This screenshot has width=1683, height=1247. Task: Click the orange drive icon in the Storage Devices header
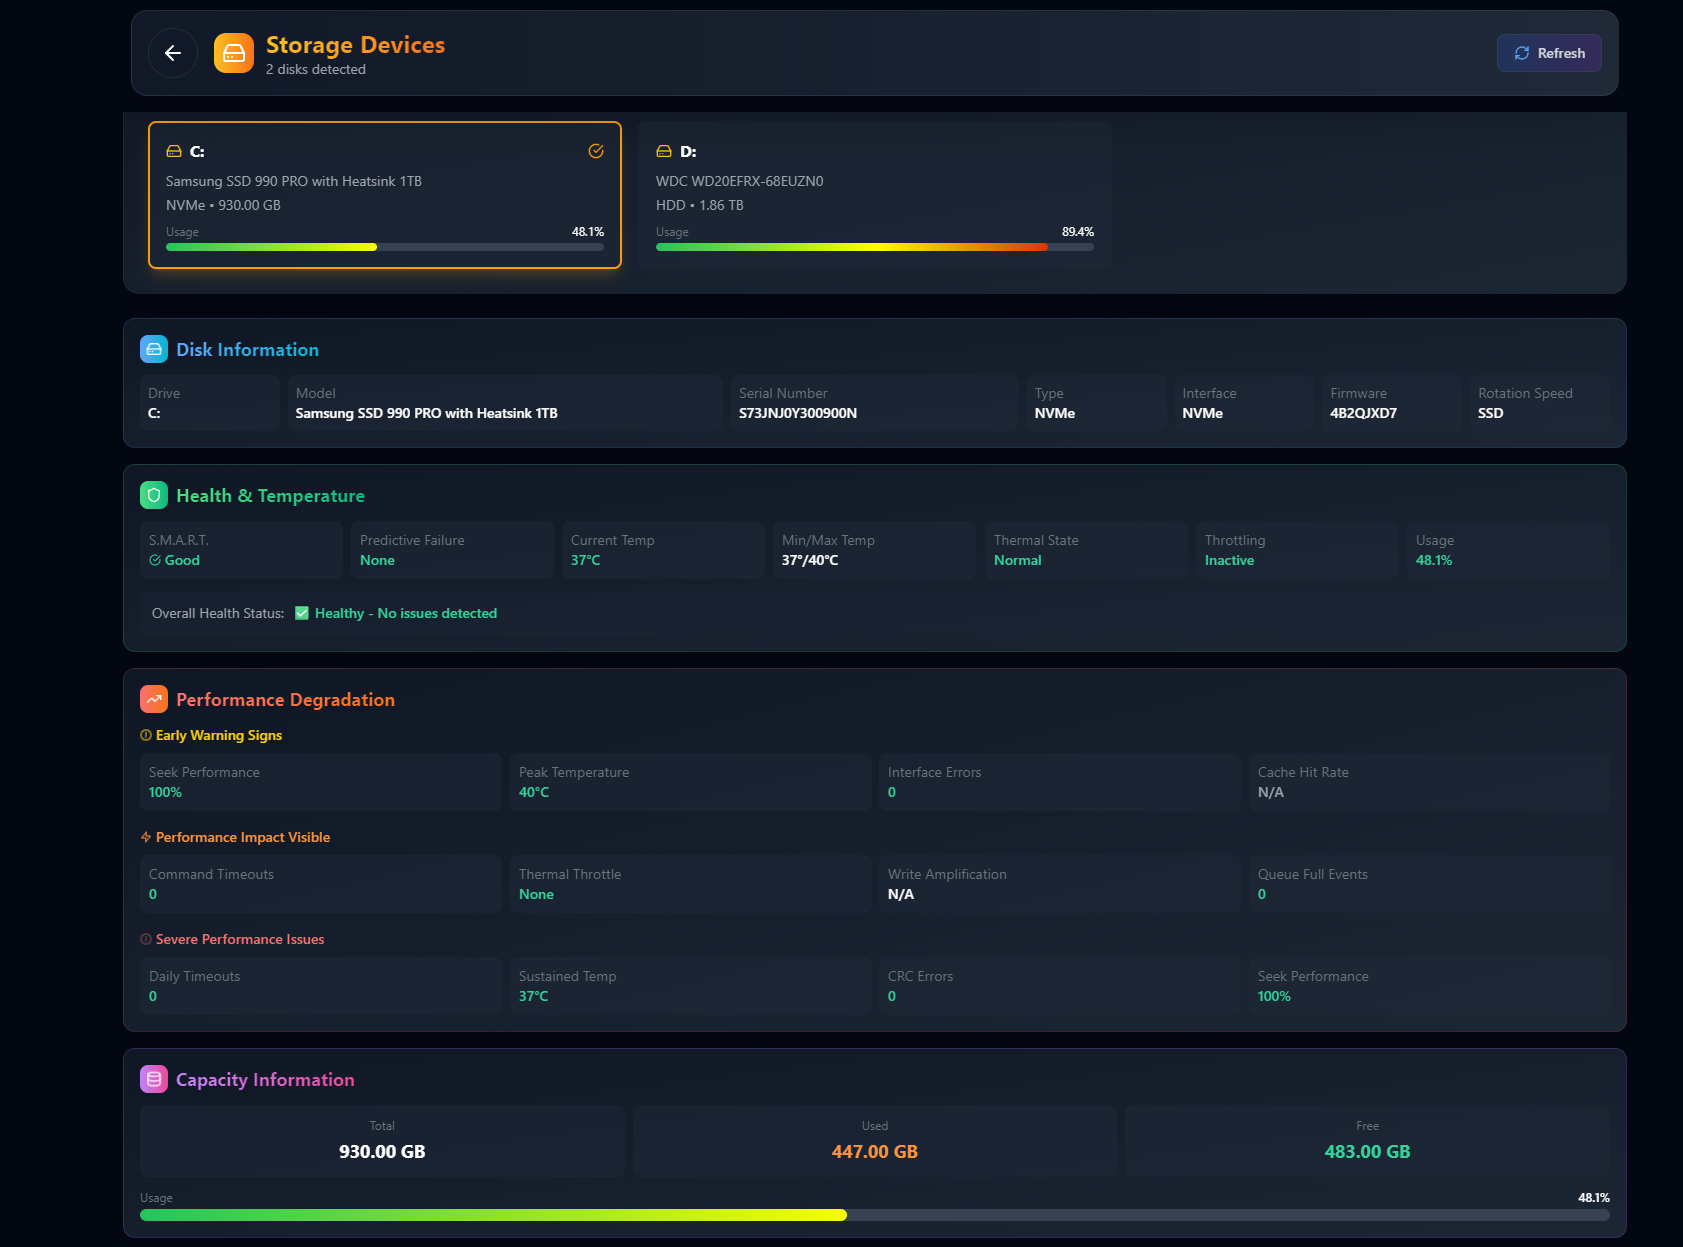pyautogui.click(x=233, y=53)
